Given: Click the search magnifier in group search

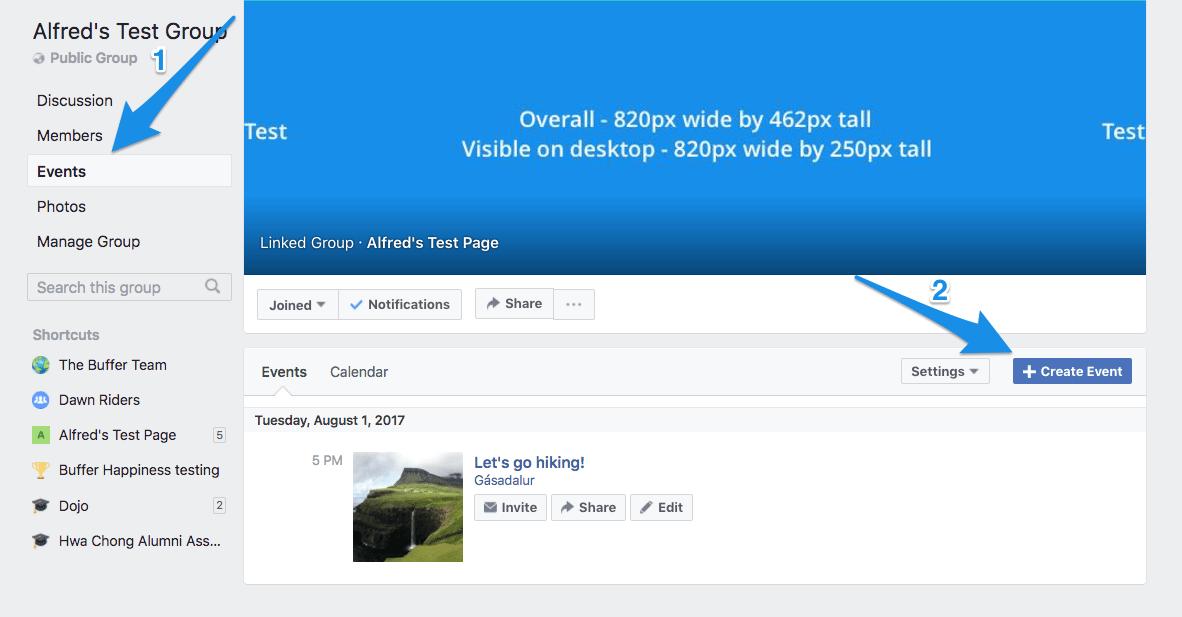Looking at the screenshot, I should click(x=212, y=287).
